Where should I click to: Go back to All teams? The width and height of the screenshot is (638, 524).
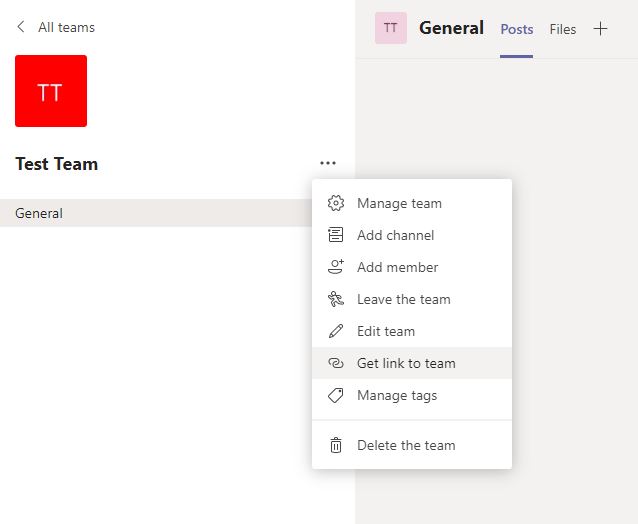[66, 27]
